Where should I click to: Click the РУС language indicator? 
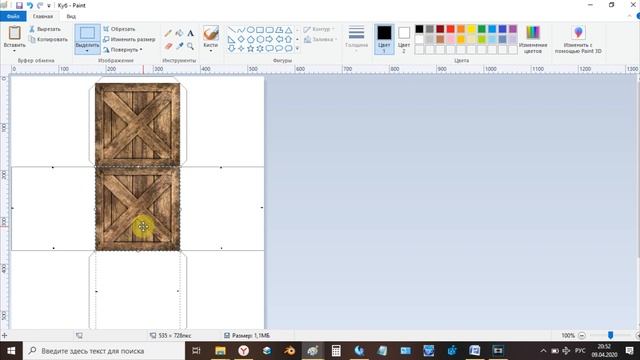[x=580, y=351]
